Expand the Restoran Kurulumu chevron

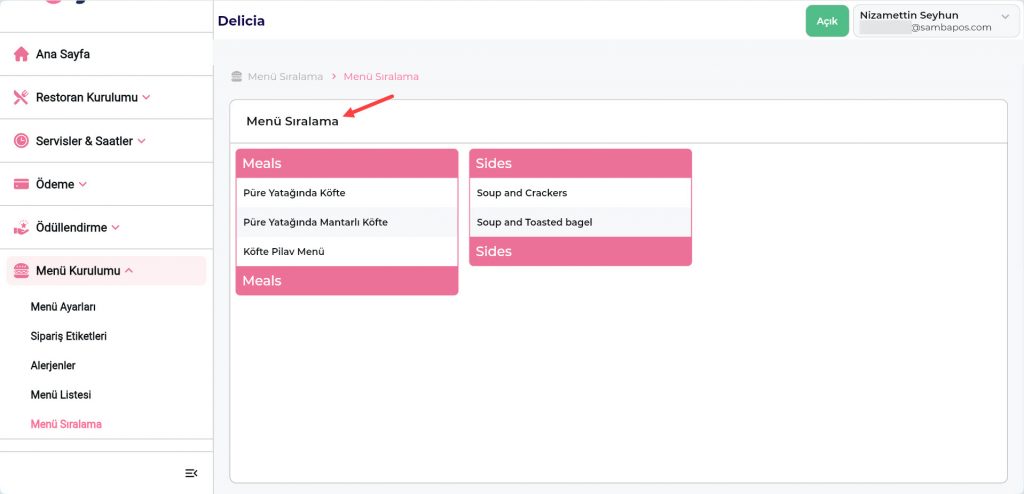pos(146,98)
